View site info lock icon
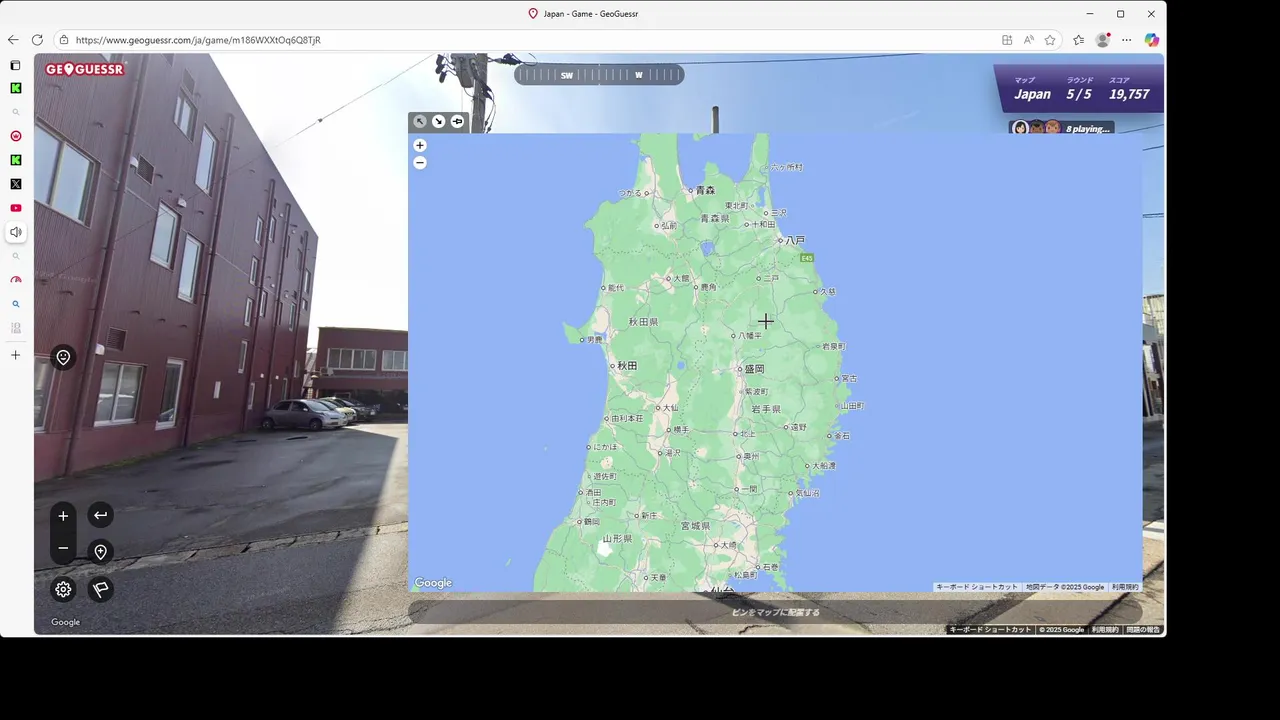This screenshot has height=720, width=1280. coord(64,40)
